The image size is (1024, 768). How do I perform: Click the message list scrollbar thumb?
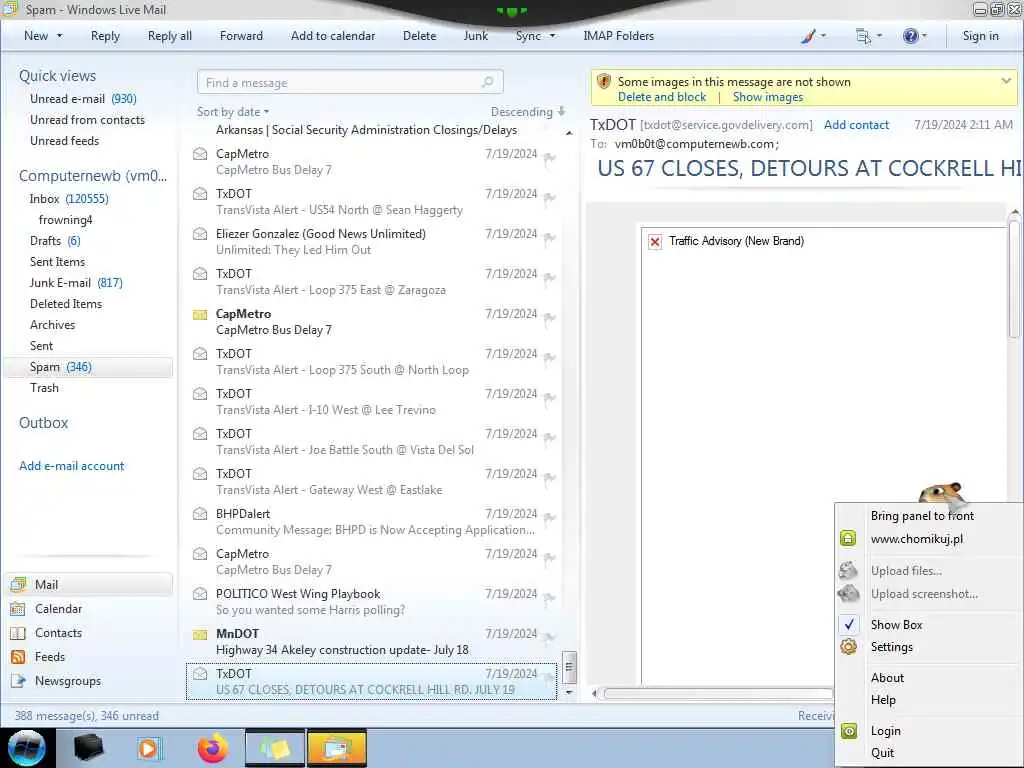coord(569,667)
